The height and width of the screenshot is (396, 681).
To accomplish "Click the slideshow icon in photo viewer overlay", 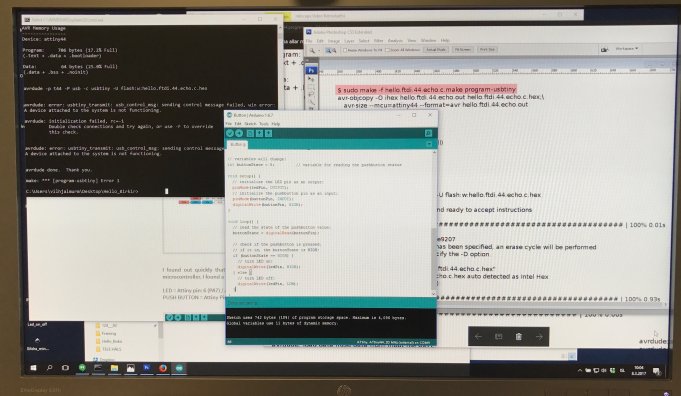I will click(x=499, y=337).
